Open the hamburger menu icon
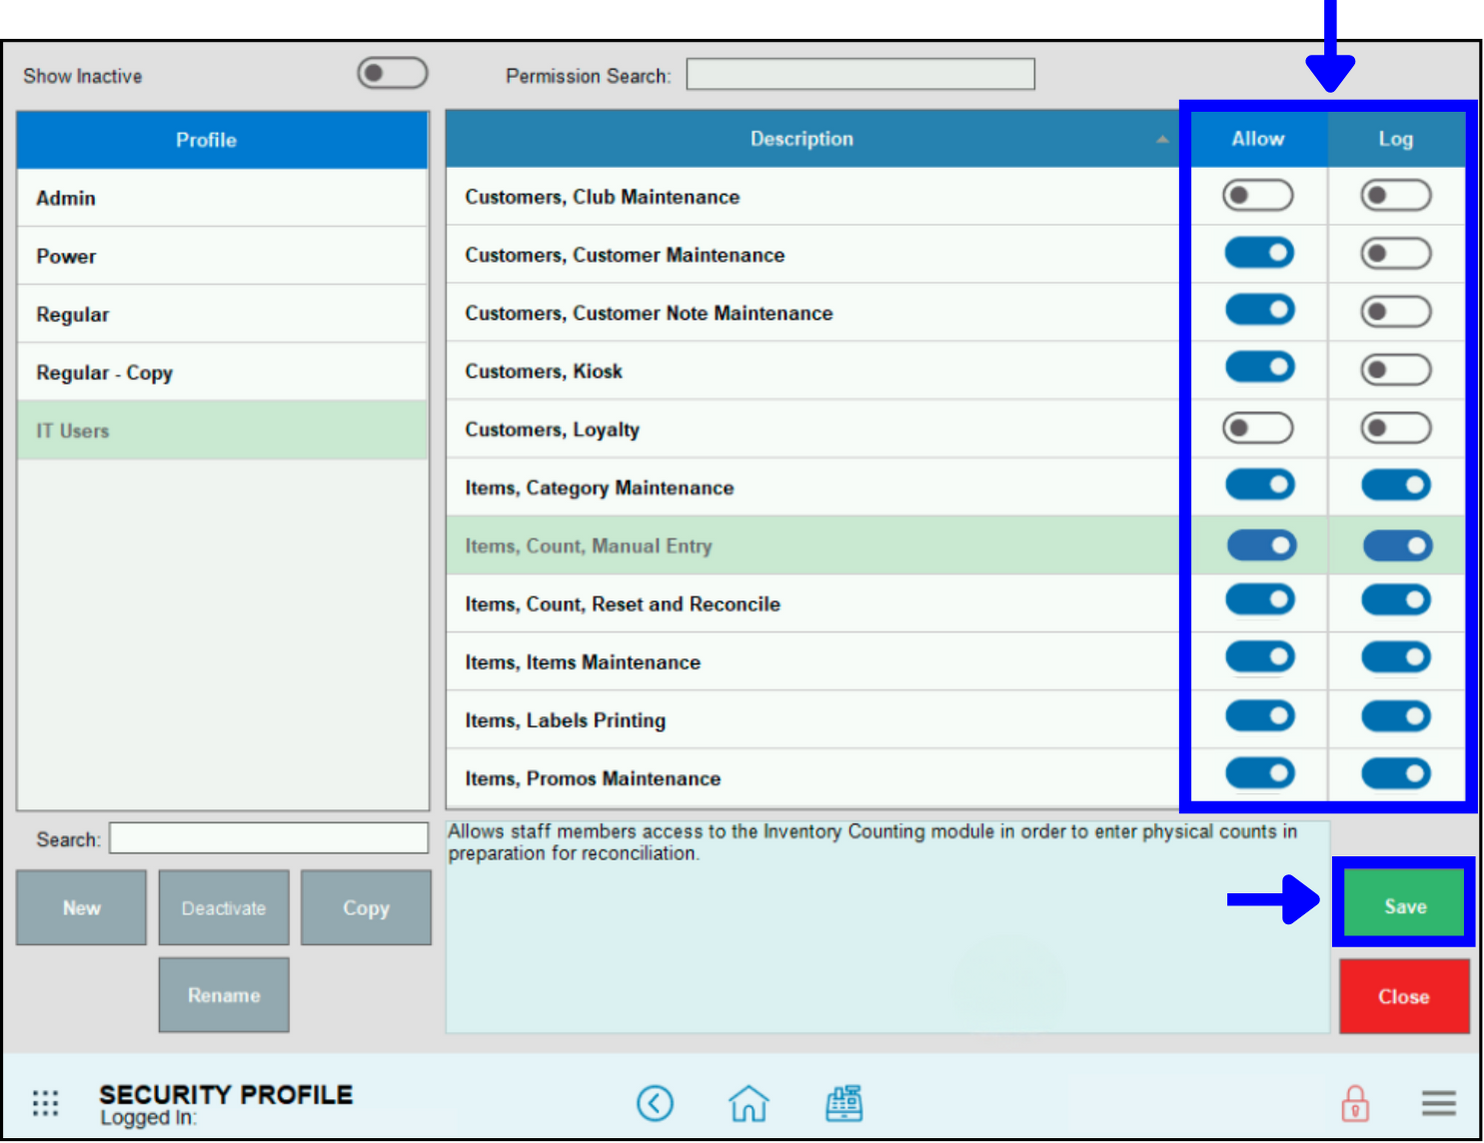1484x1143 pixels. coord(1438,1103)
